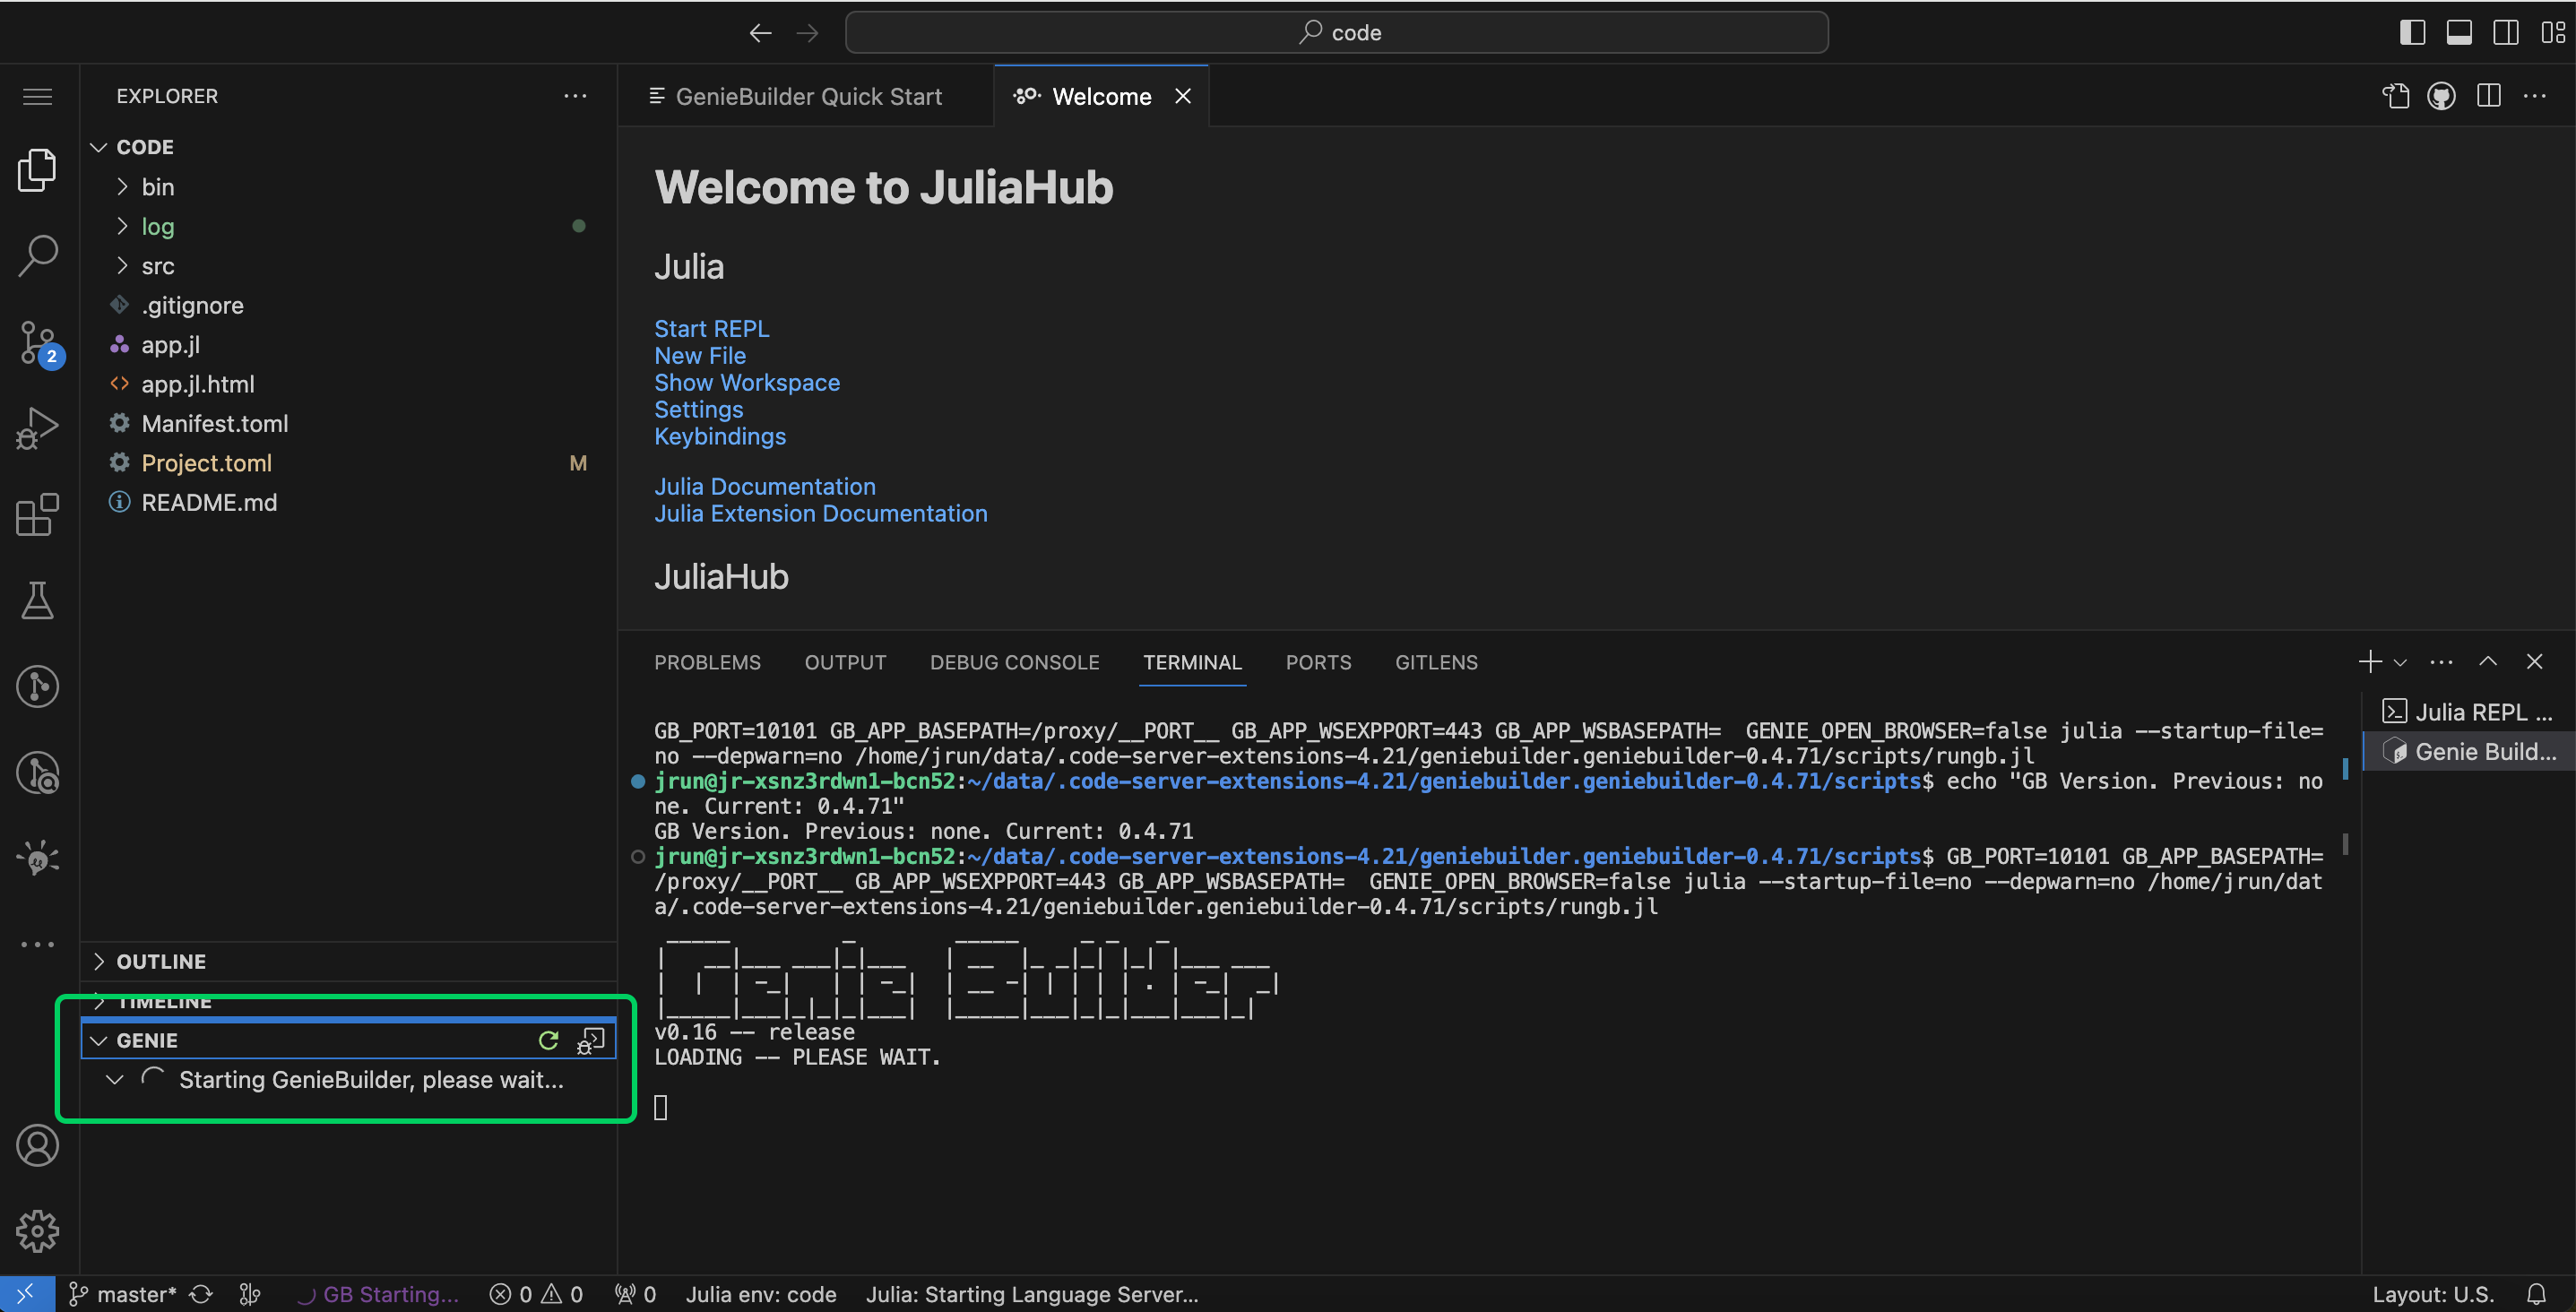Screen dimensions: 2576x1312
Task: Open notifications bell in status bar
Action: tap(2536, 1294)
